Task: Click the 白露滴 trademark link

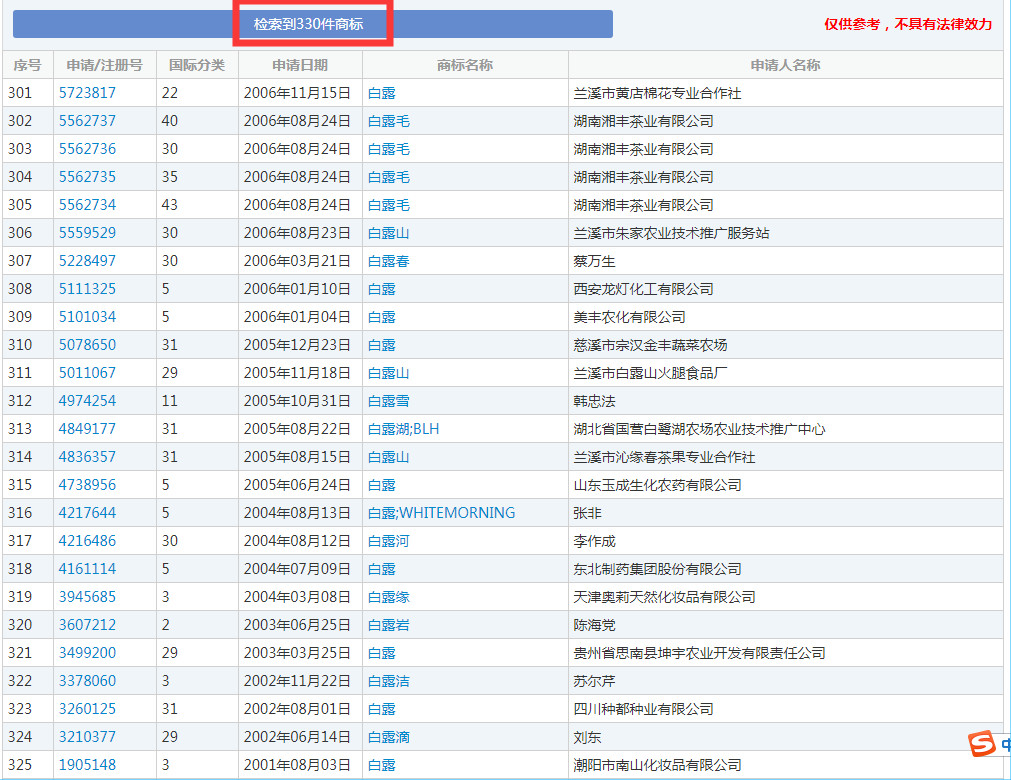Action: click(x=389, y=737)
